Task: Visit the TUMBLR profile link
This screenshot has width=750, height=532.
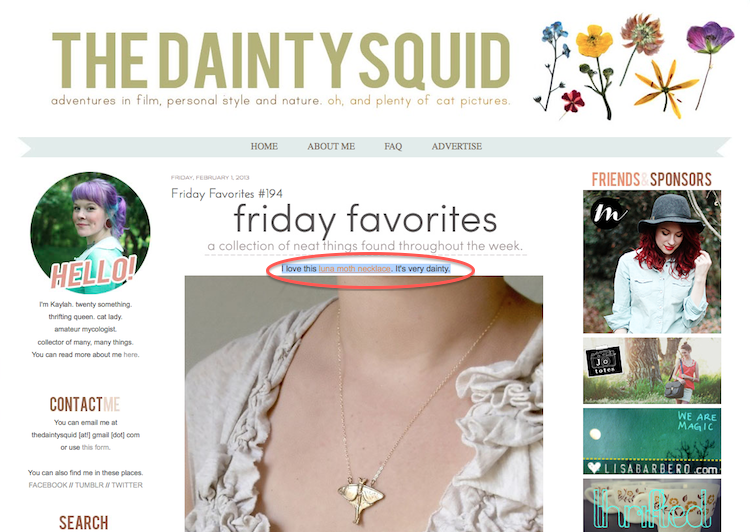Action: pyautogui.click(x=89, y=485)
